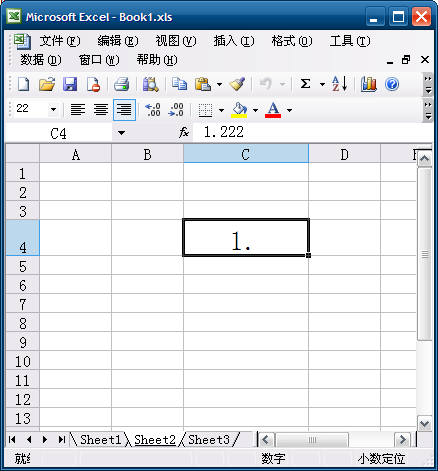Increase decimal places button
The width and height of the screenshot is (438, 471).
tap(153, 110)
